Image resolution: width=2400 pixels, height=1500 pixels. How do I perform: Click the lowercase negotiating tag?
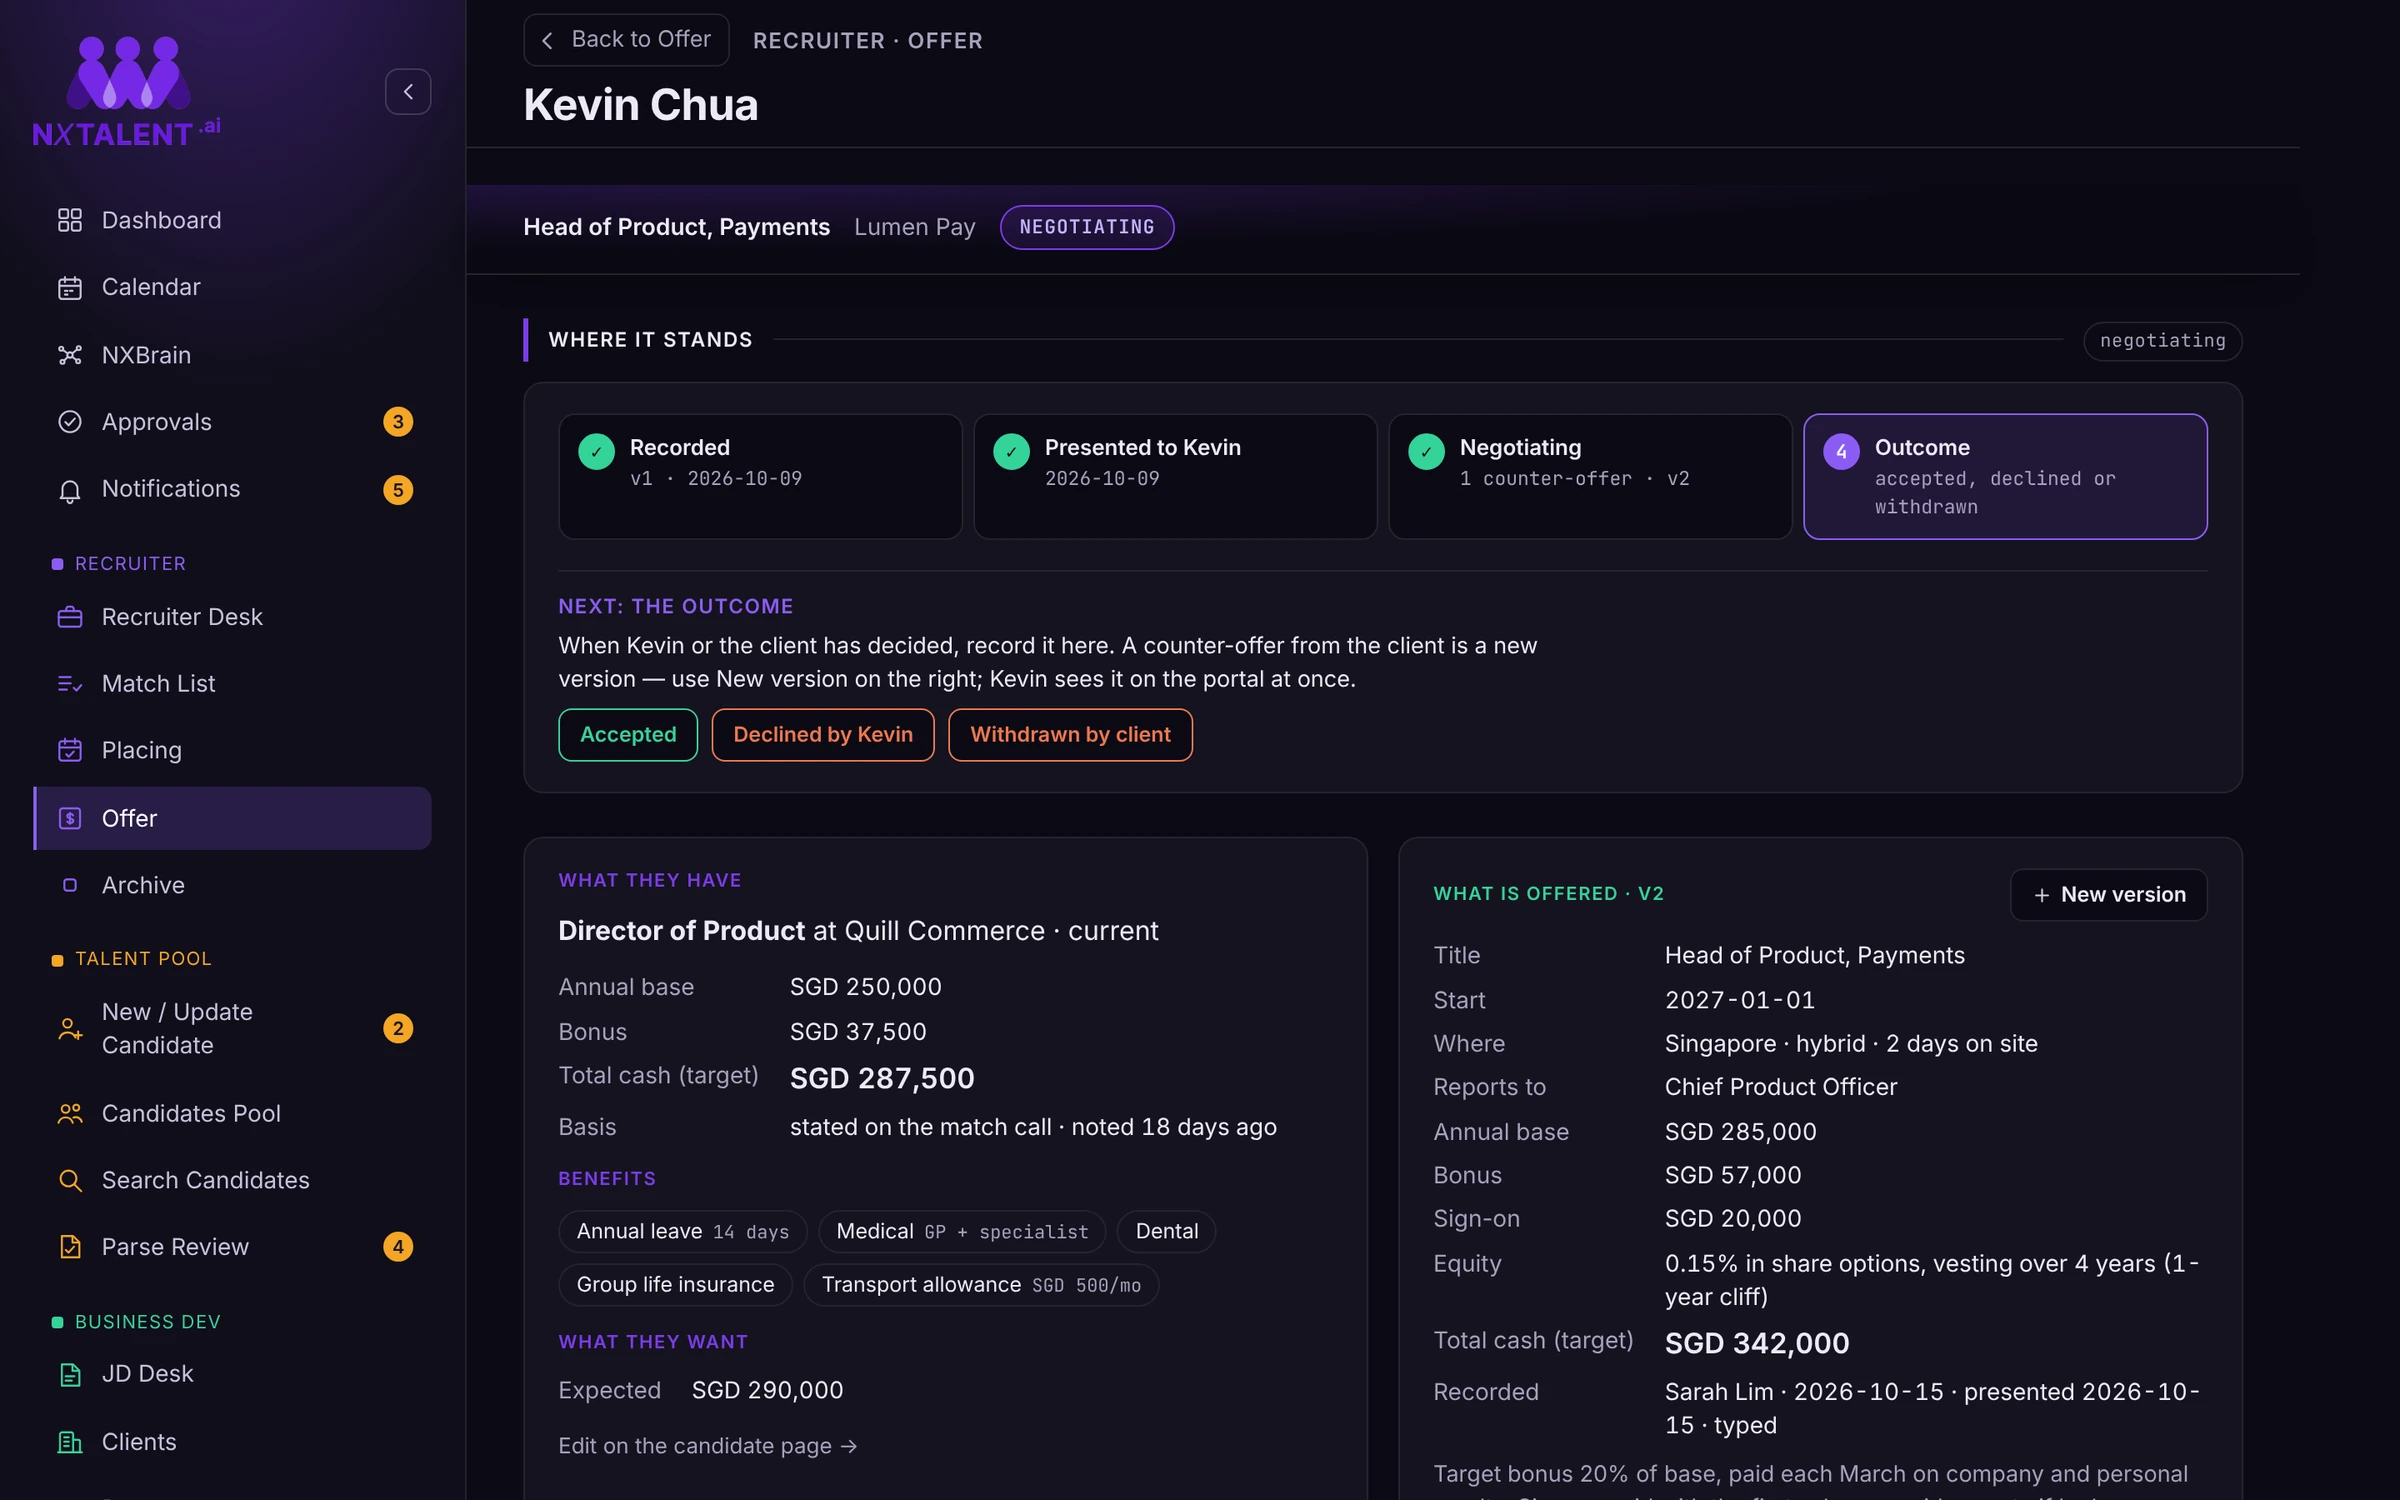point(2163,341)
